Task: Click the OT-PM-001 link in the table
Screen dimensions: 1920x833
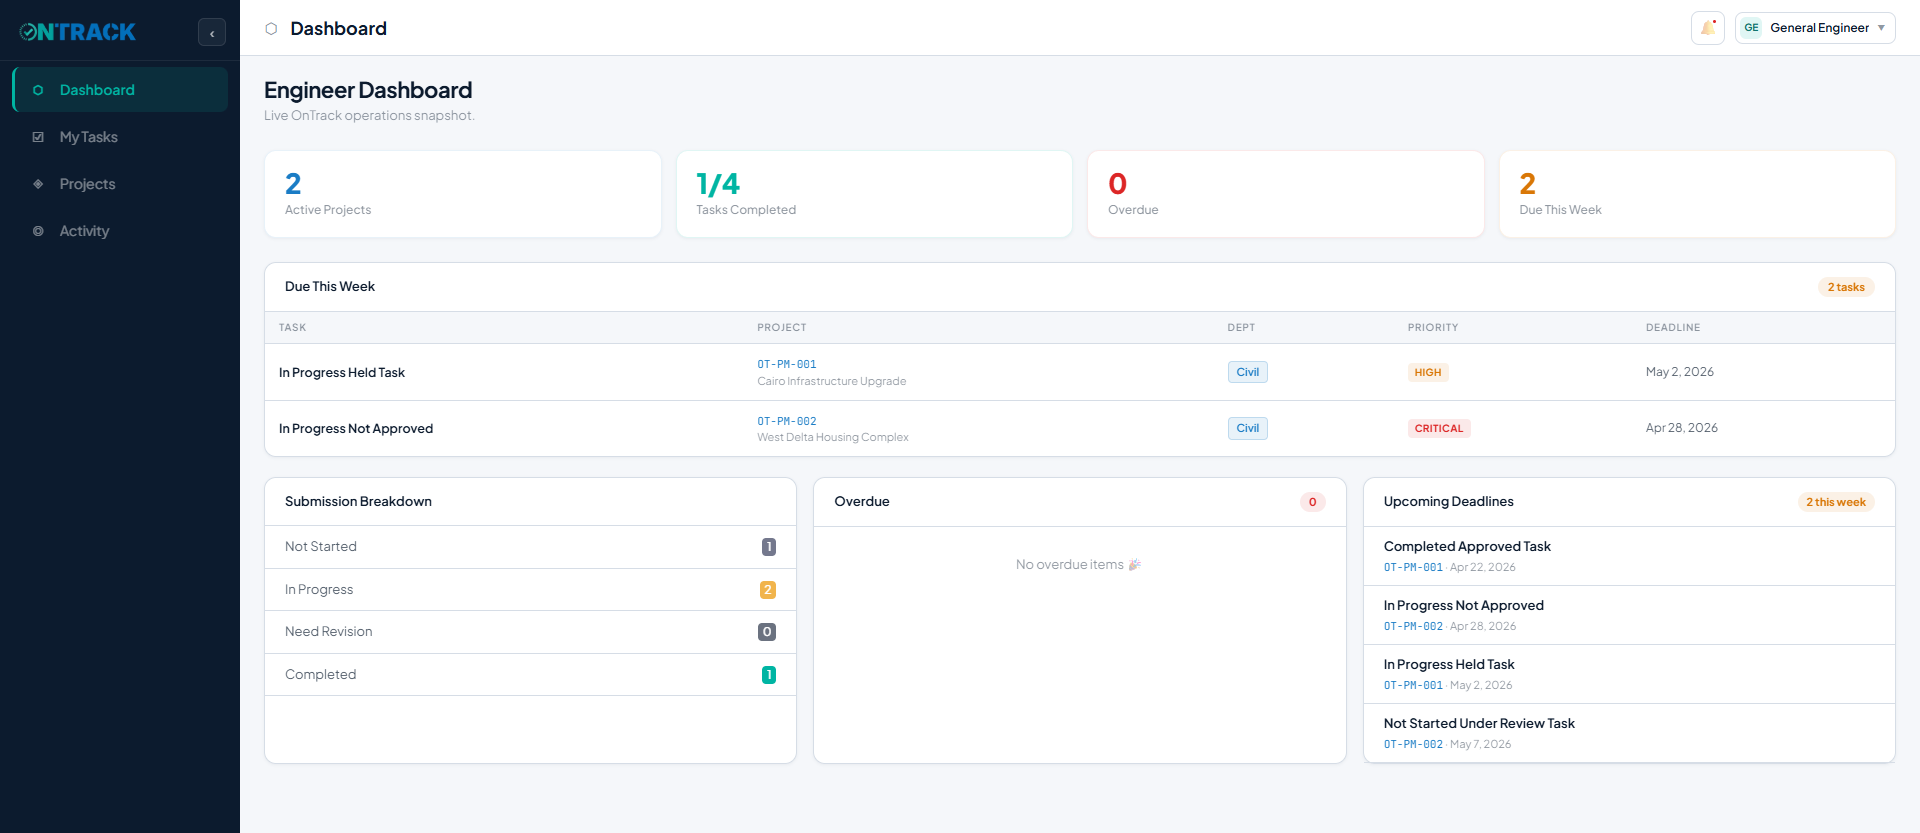Action: coord(787,365)
